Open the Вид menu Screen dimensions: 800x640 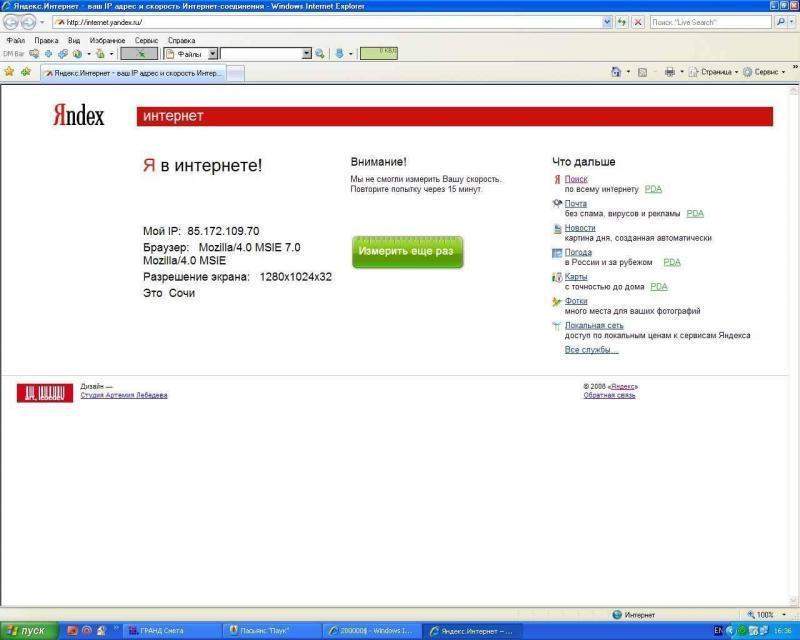tap(74, 40)
